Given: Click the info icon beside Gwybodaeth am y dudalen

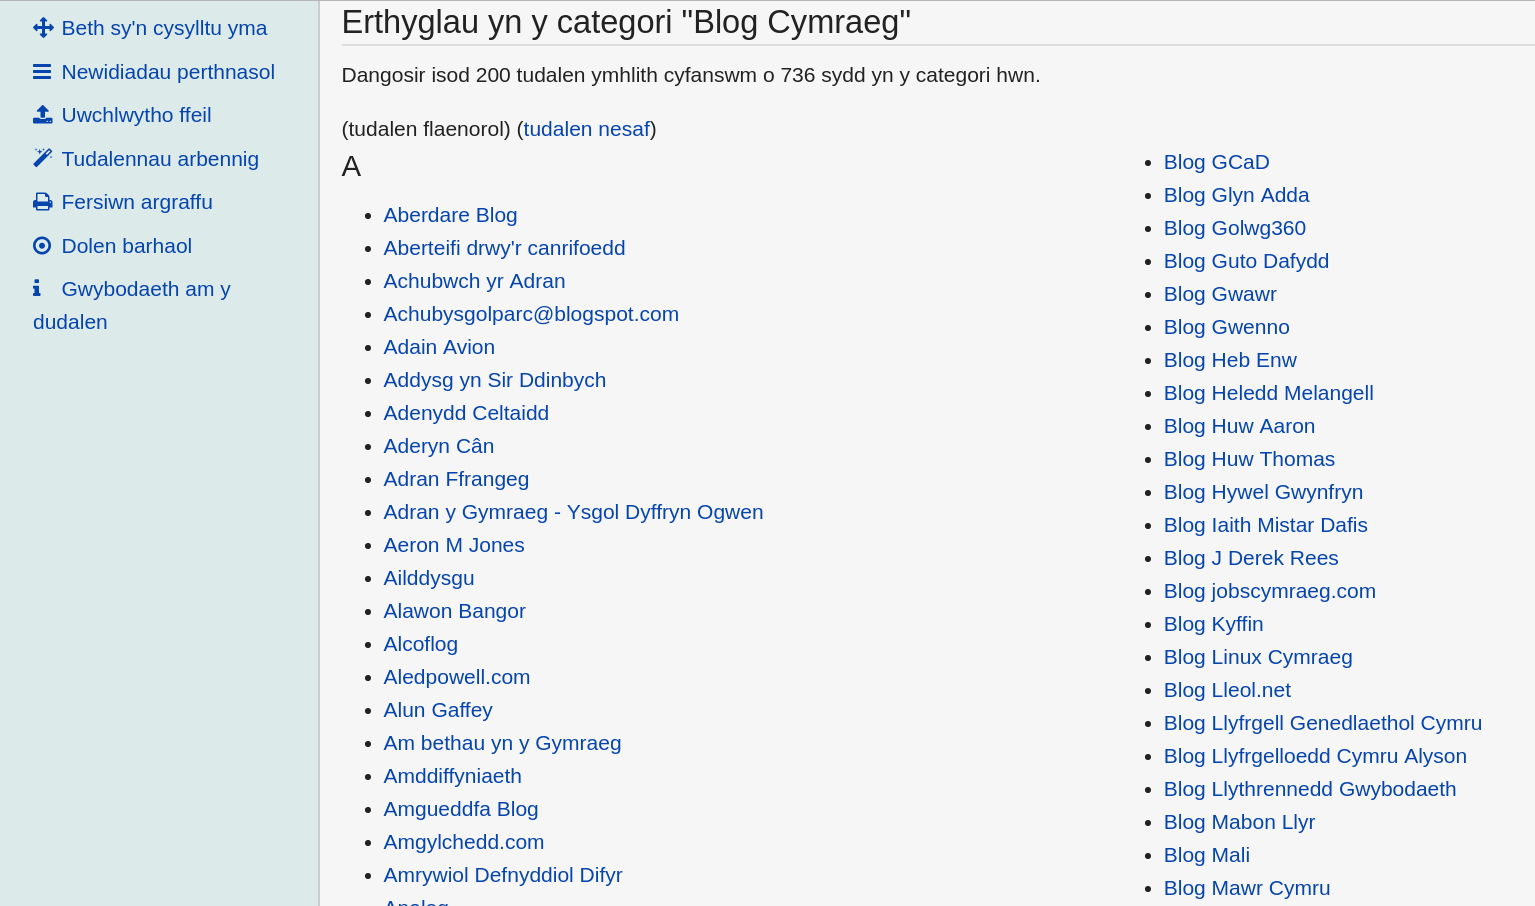Looking at the screenshot, I should point(37,289).
